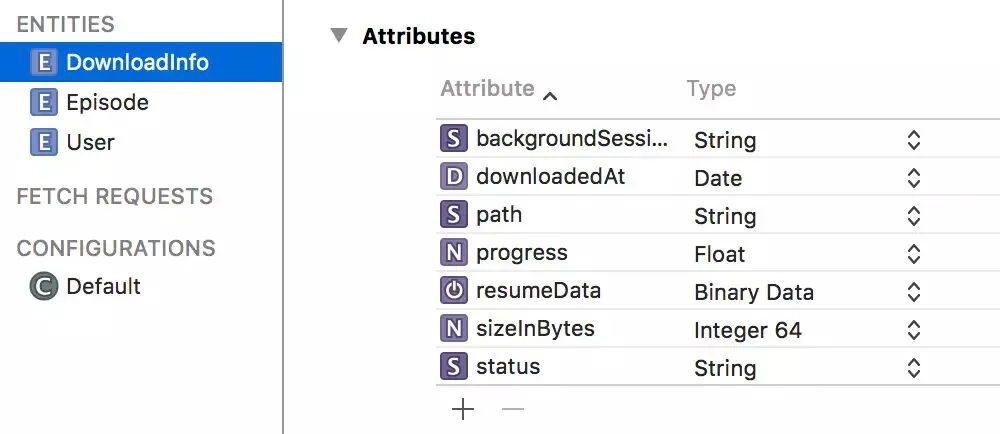Click the String icon beside backgroundSession attribute
Image resolution: width=1000 pixels, height=434 pixels.
[454, 140]
